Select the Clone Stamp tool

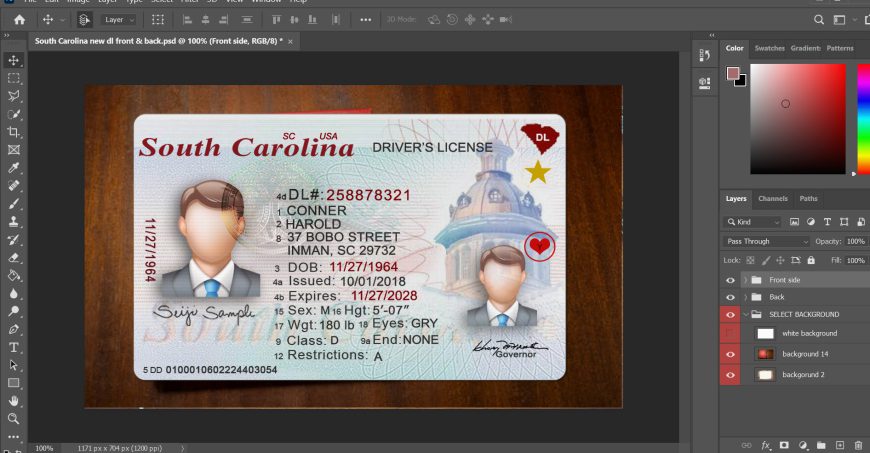click(x=13, y=222)
